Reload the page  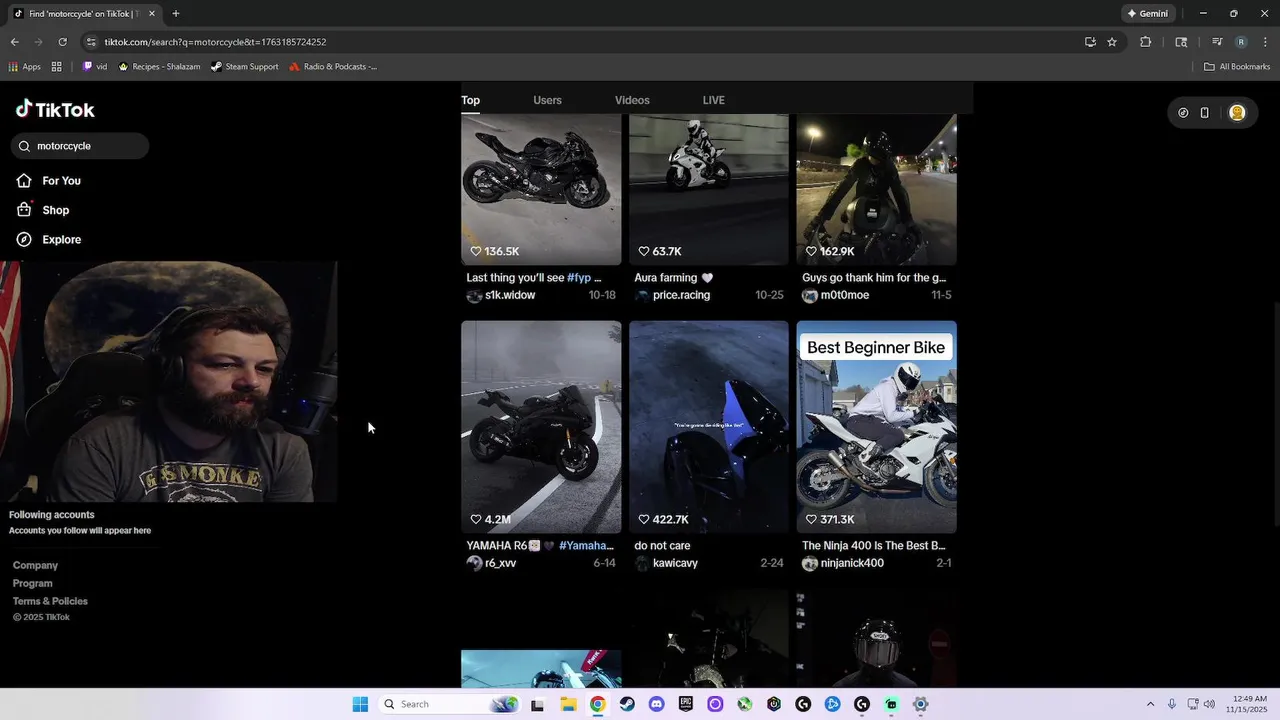(62, 42)
